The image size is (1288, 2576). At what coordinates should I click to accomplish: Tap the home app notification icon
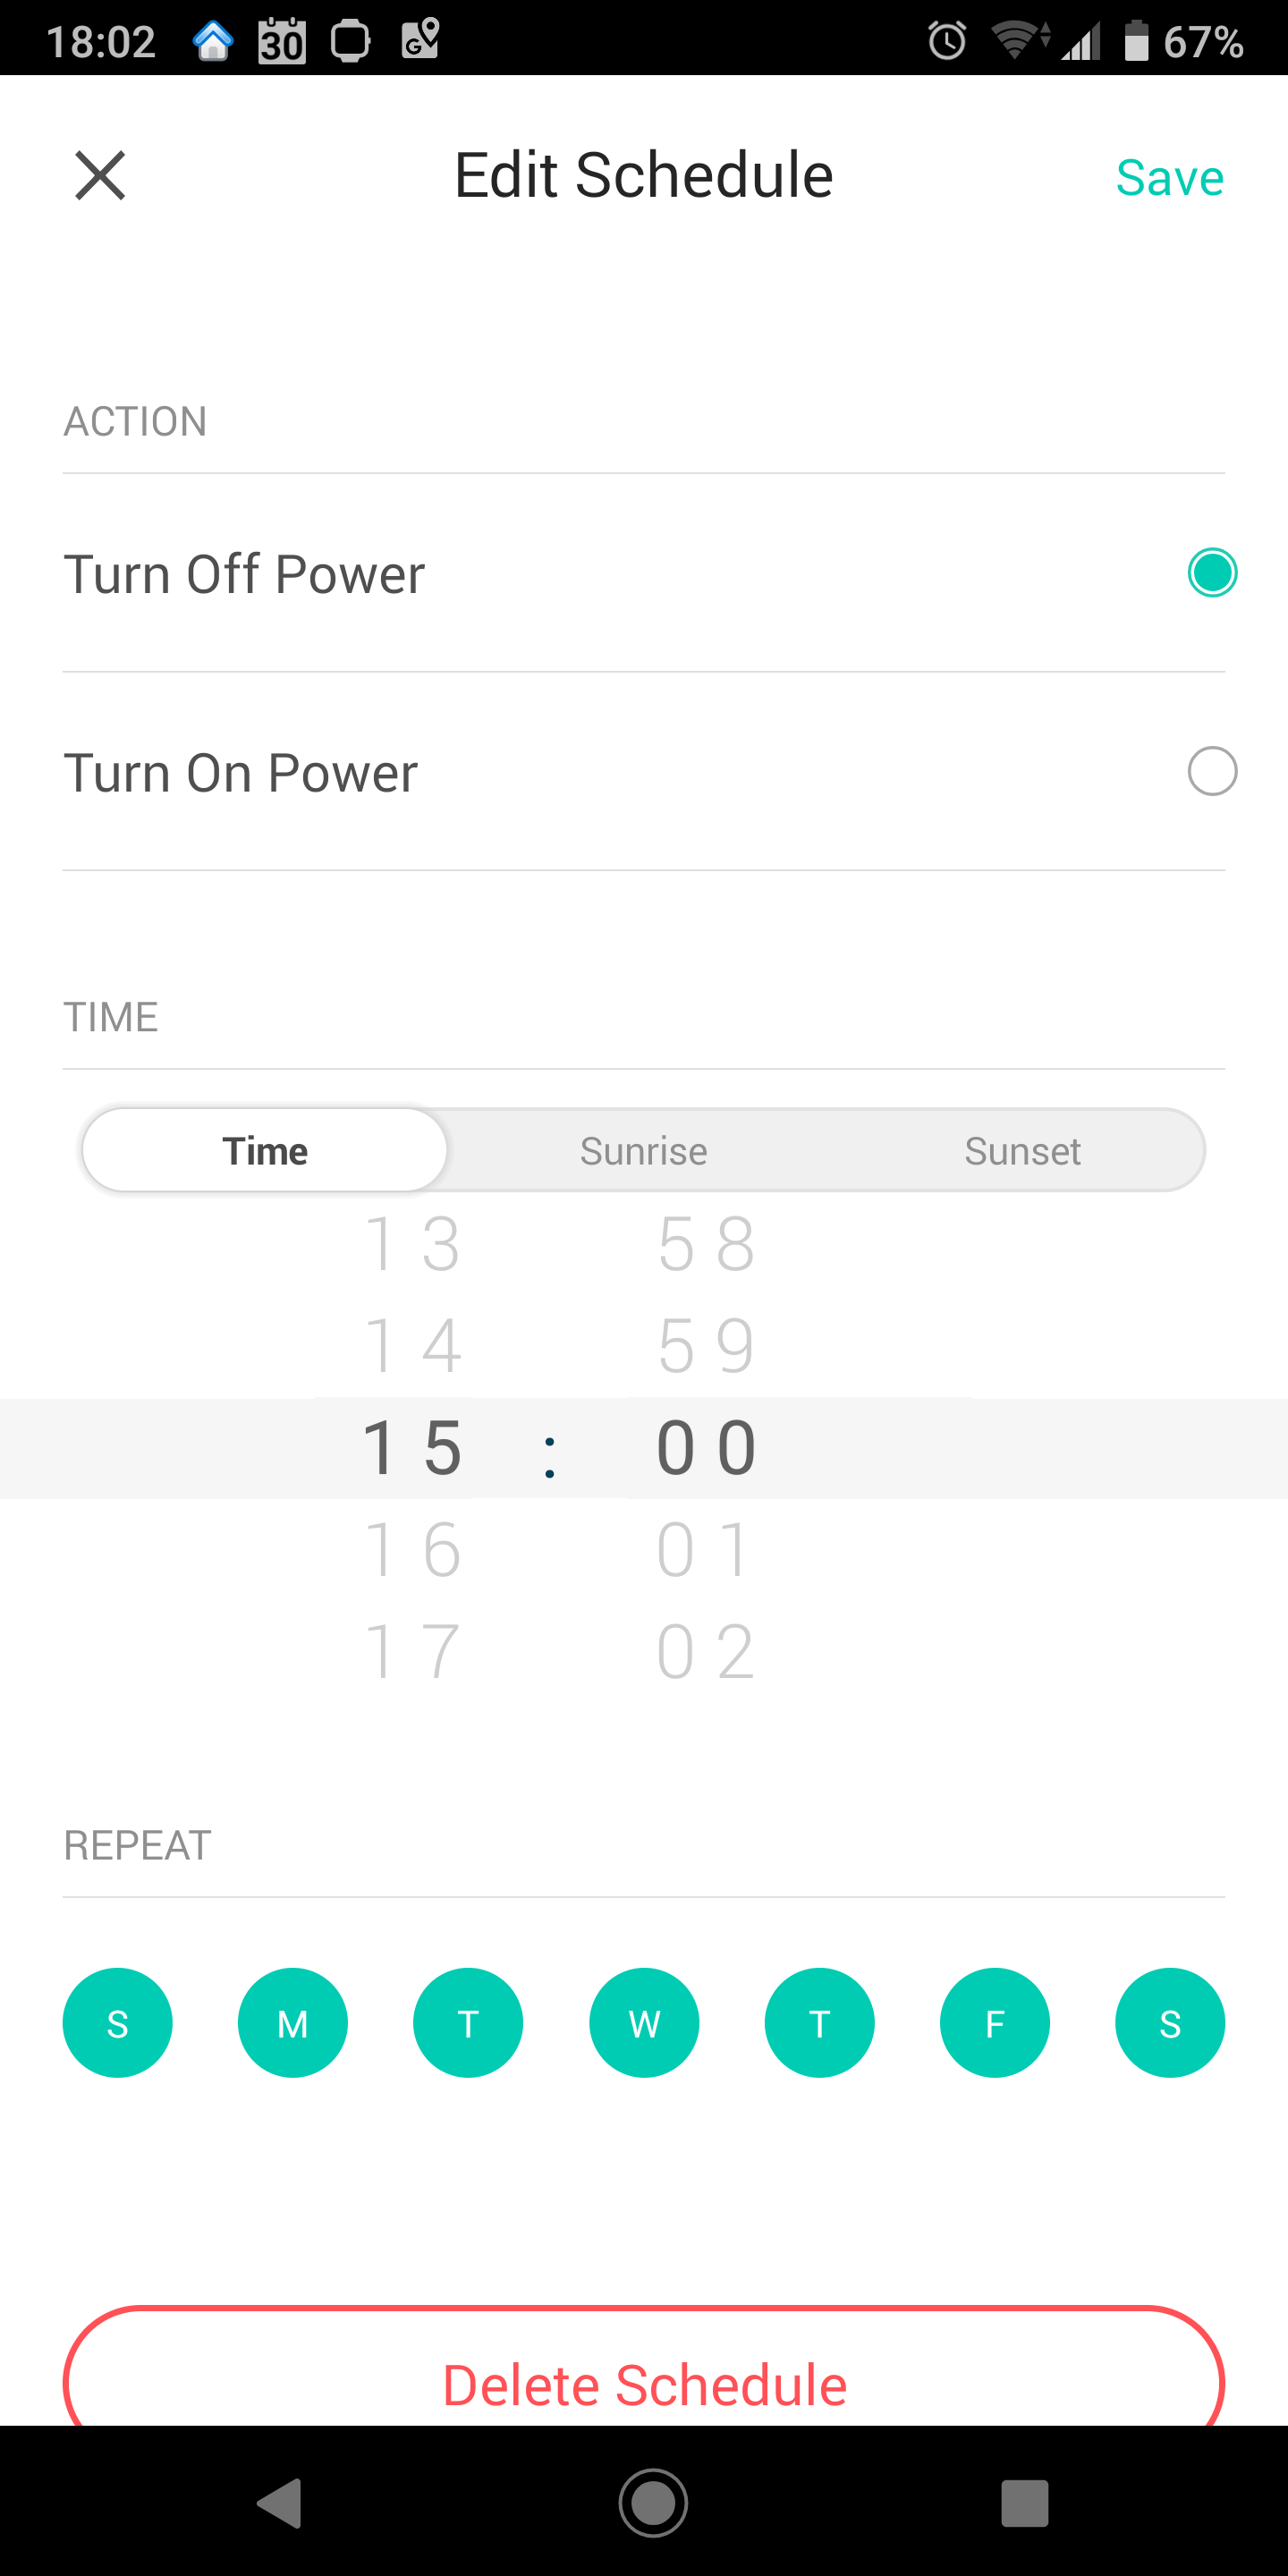[x=213, y=41]
